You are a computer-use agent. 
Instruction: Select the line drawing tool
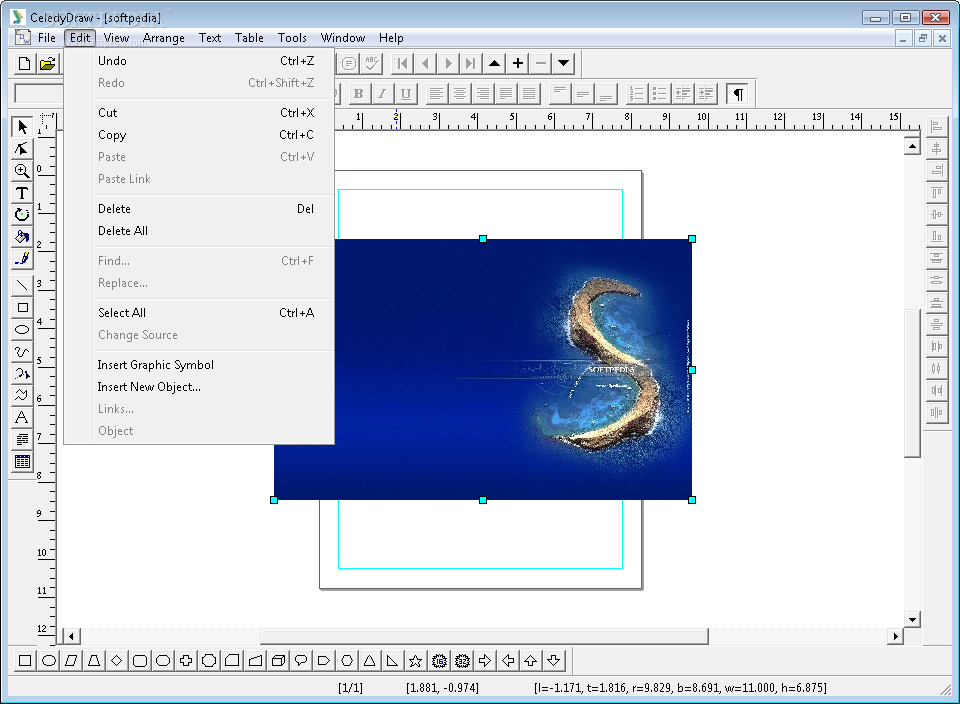(x=22, y=285)
